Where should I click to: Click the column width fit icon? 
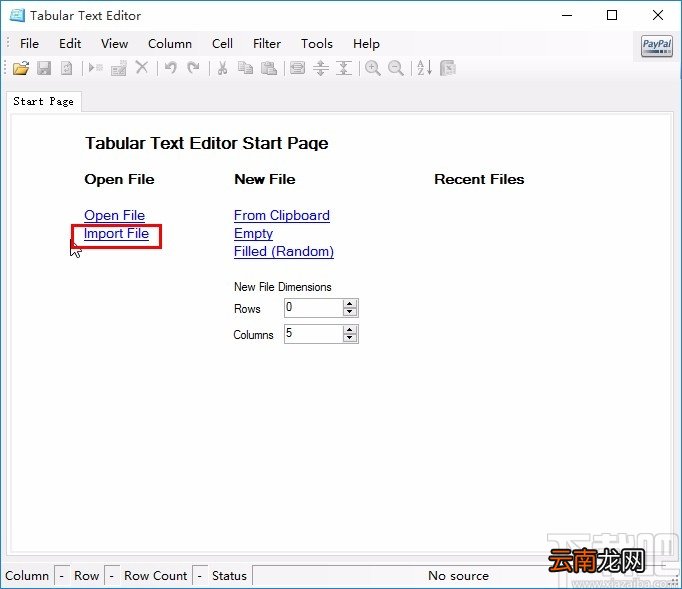click(x=298, y=68)
